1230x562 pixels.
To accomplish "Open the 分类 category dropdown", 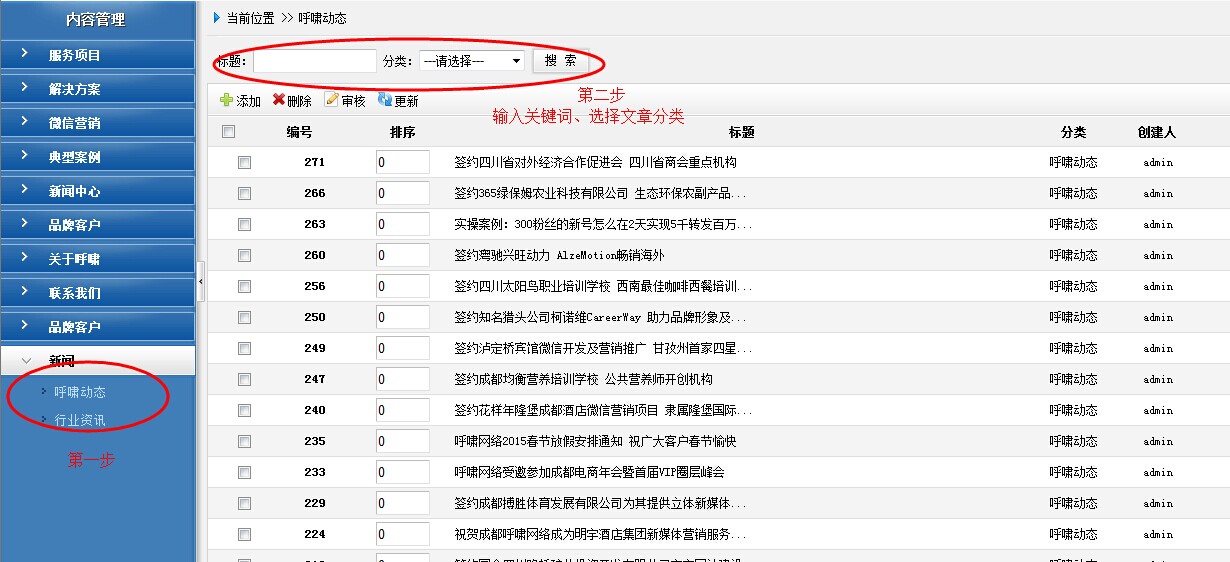I will coord(470,61).
